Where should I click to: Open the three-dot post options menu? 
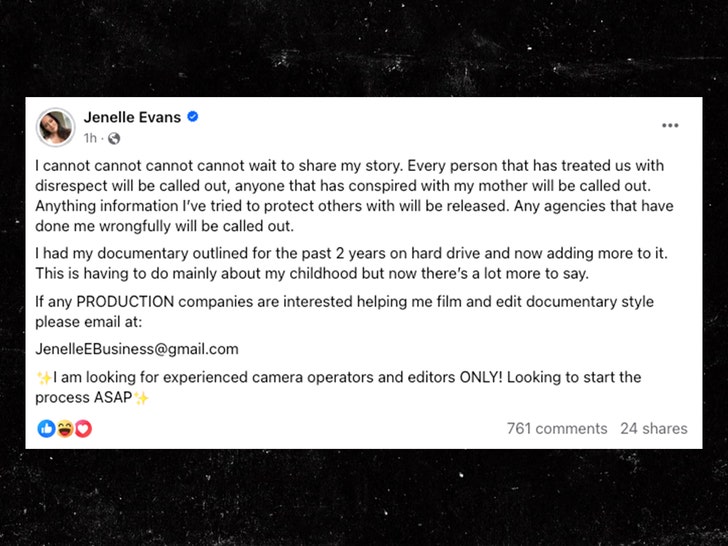(x=670, y=125)
